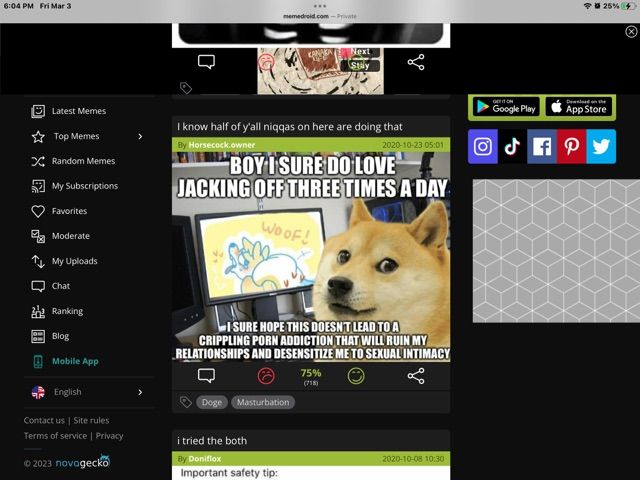This screenshot has width=640, height=480.
Task: Open the Horsecock.owner user profile link
Action: click(x=222, y=145)
